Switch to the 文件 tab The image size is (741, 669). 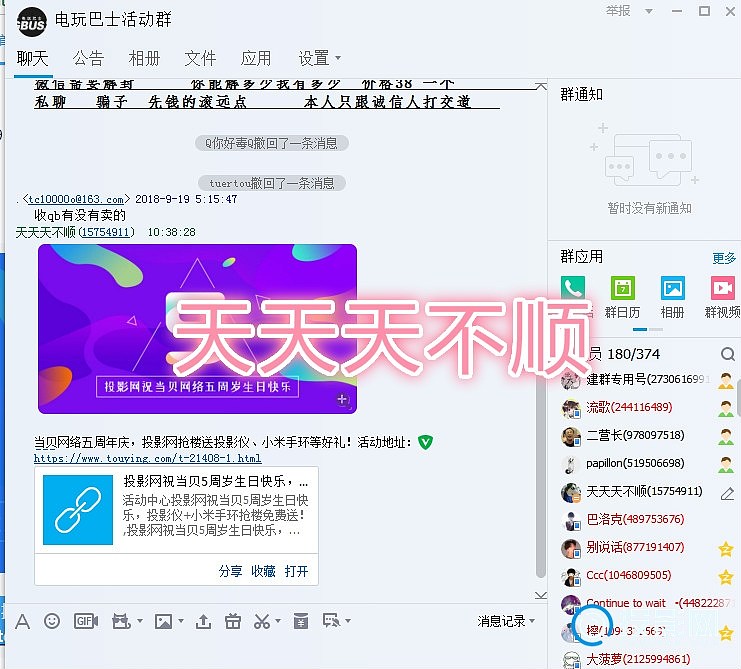[200, 59]
